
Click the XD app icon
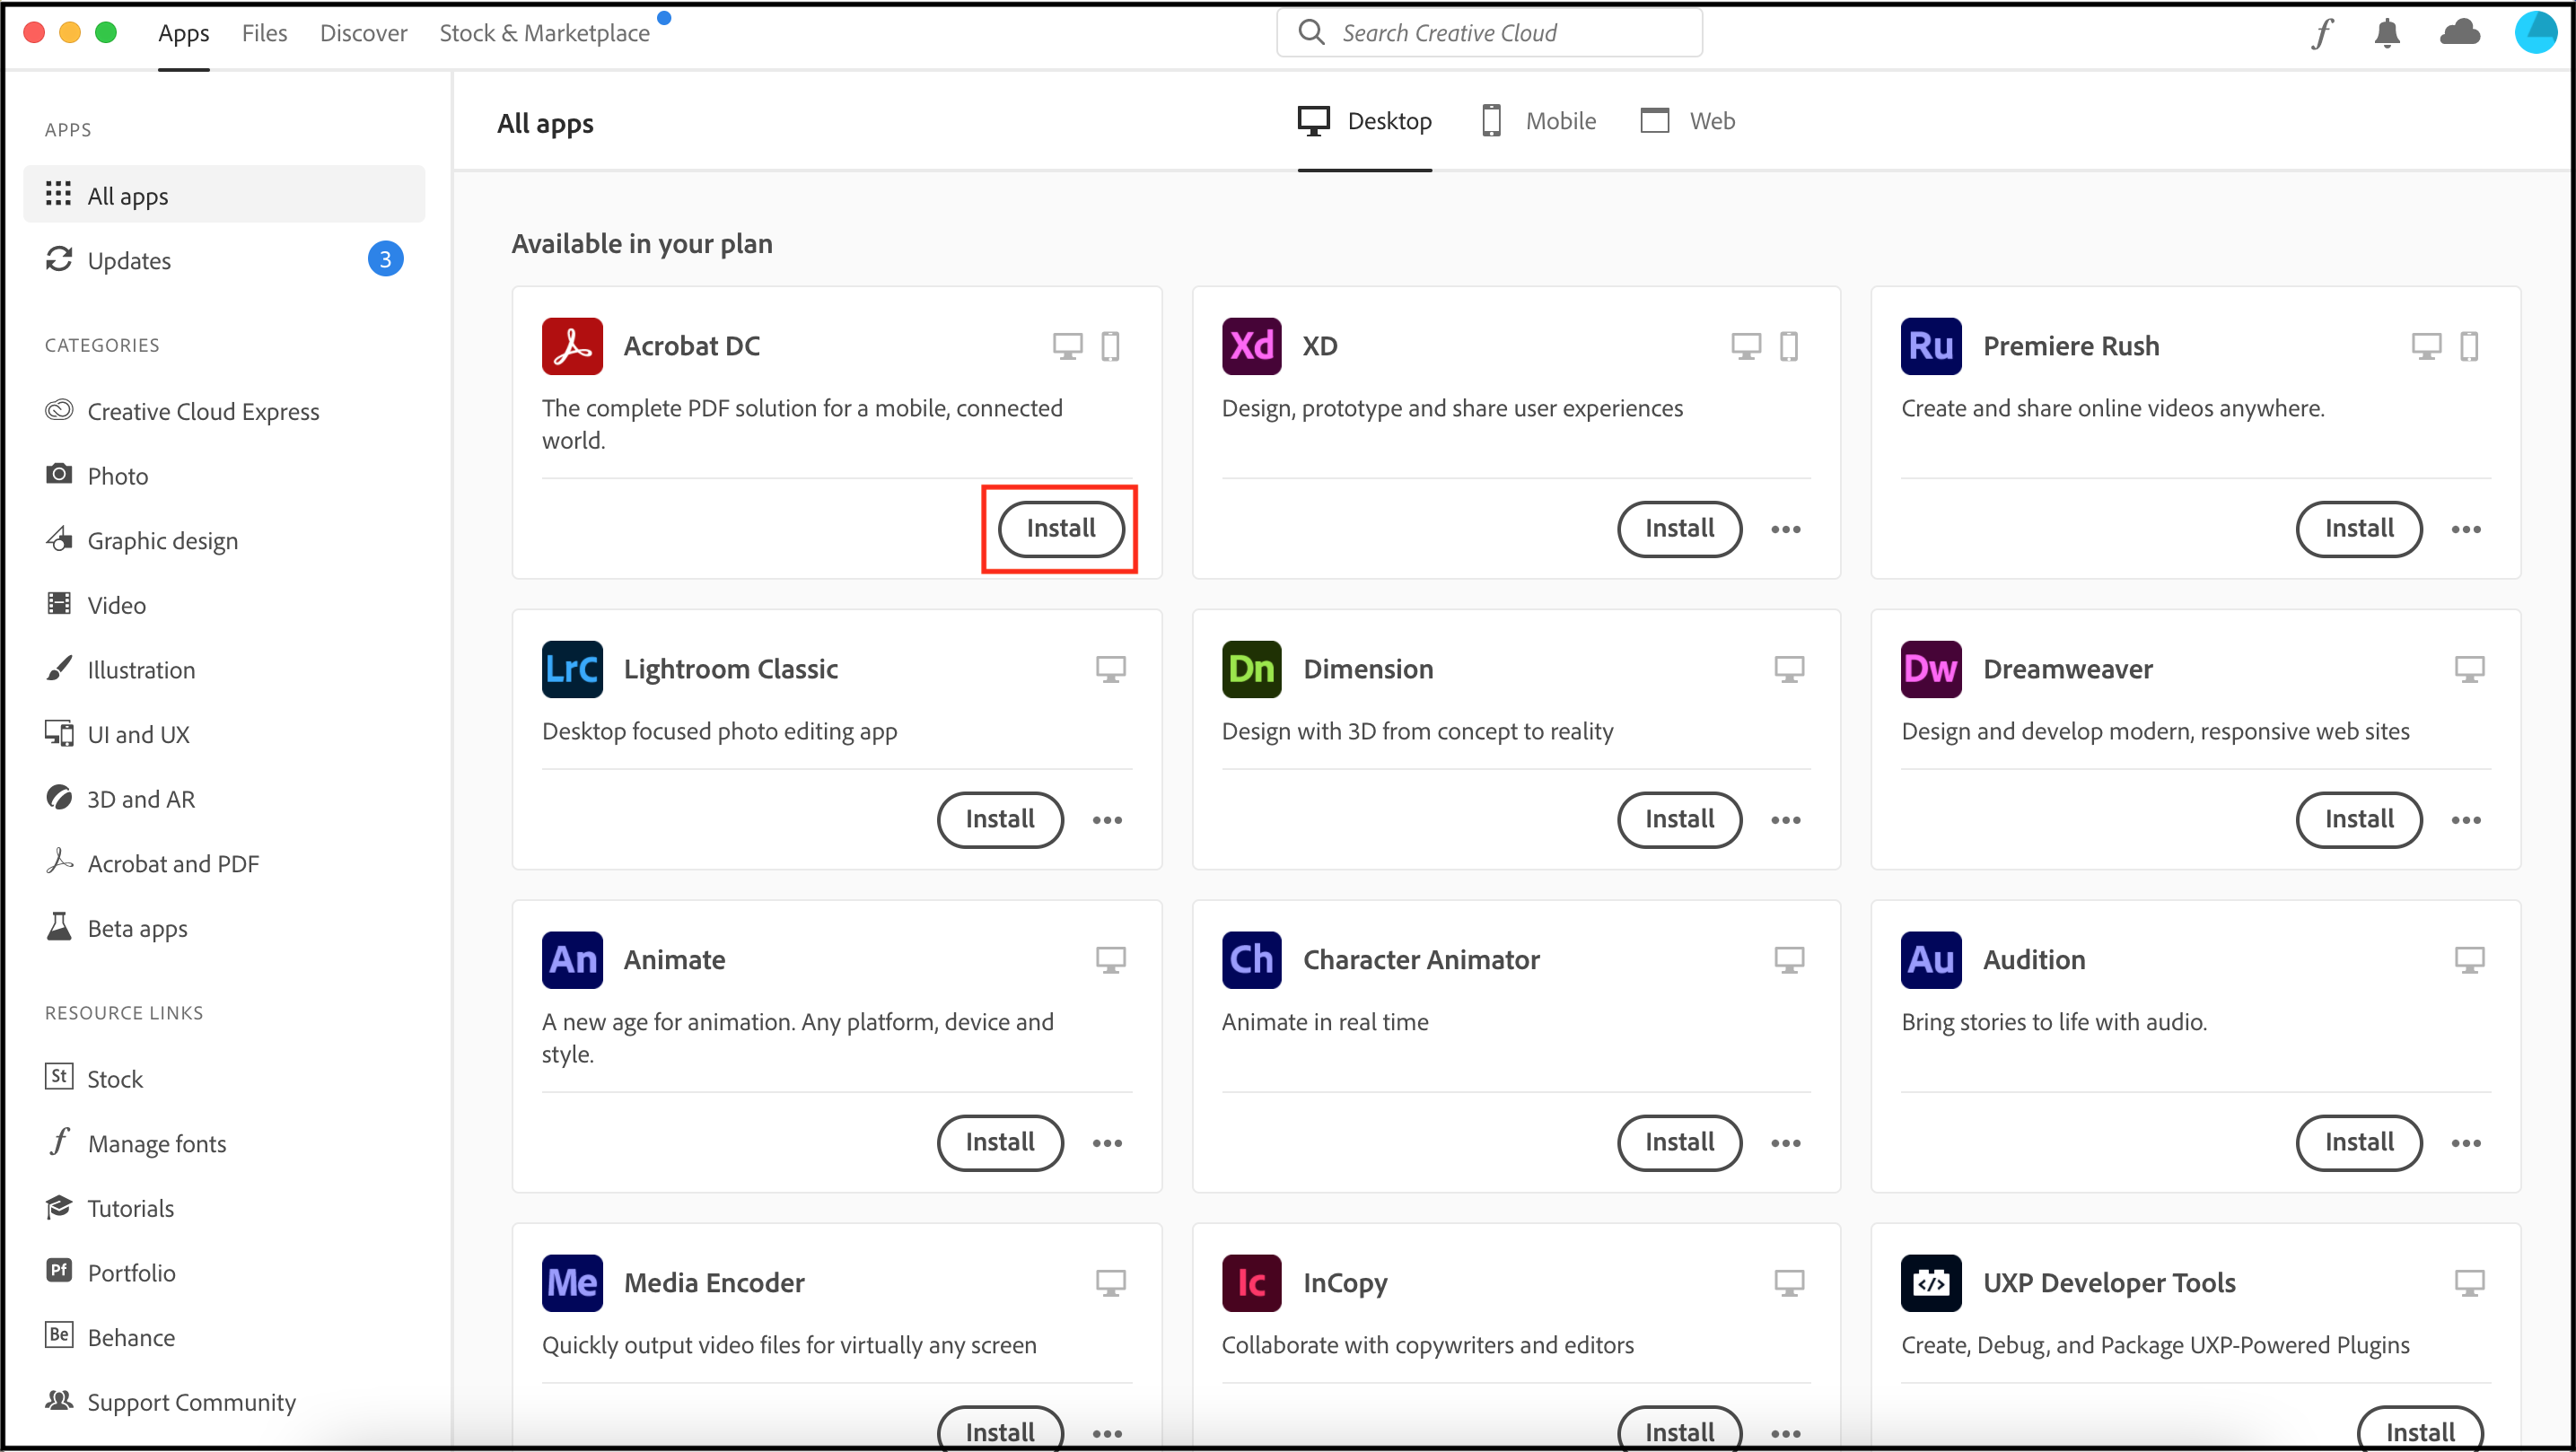pyautogui.click(x=1251, y=345)
